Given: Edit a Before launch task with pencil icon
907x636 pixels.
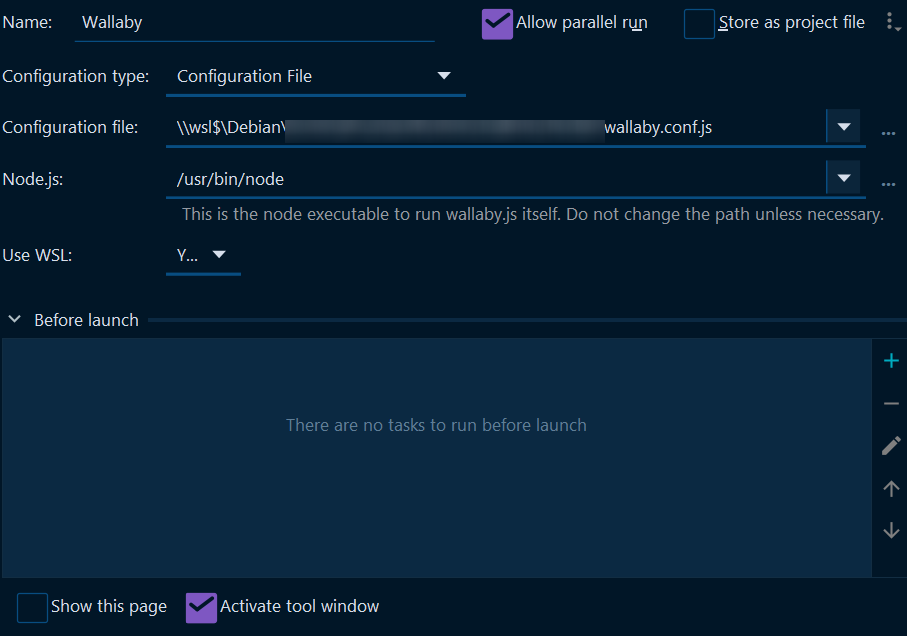Looking at the screenshot, I should 890,445.
